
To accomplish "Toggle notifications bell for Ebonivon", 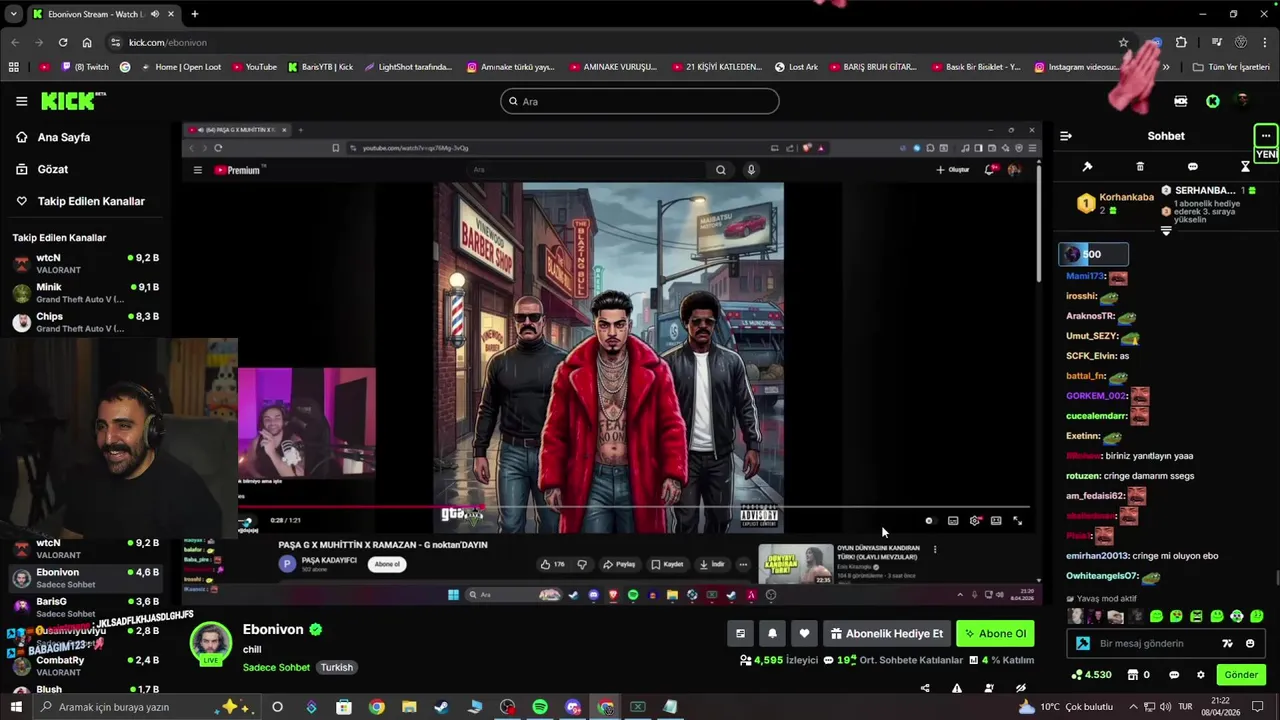I will [772, 633].
